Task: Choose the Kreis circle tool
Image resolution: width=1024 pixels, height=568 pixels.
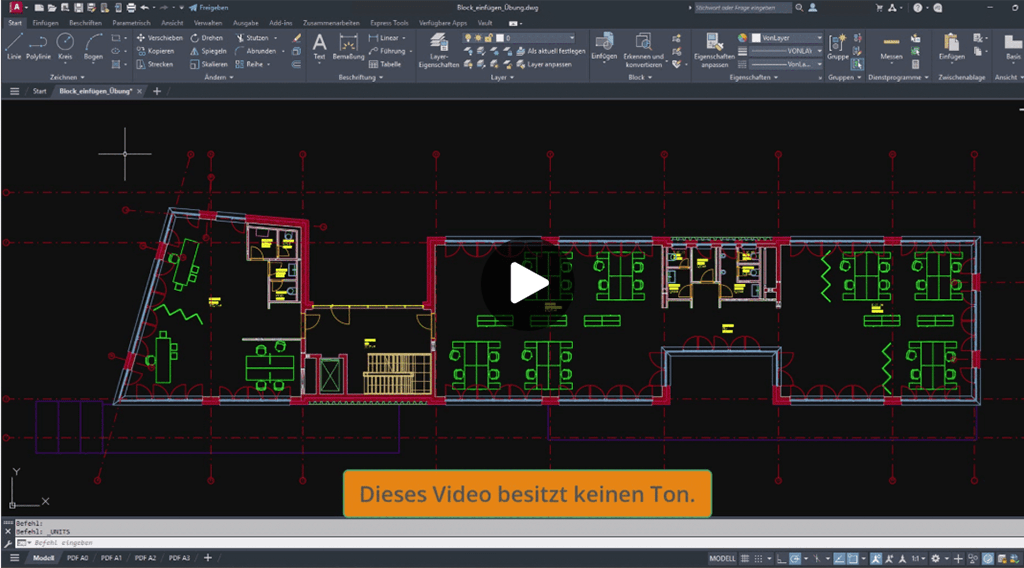Action: click(x=65, y=46)
